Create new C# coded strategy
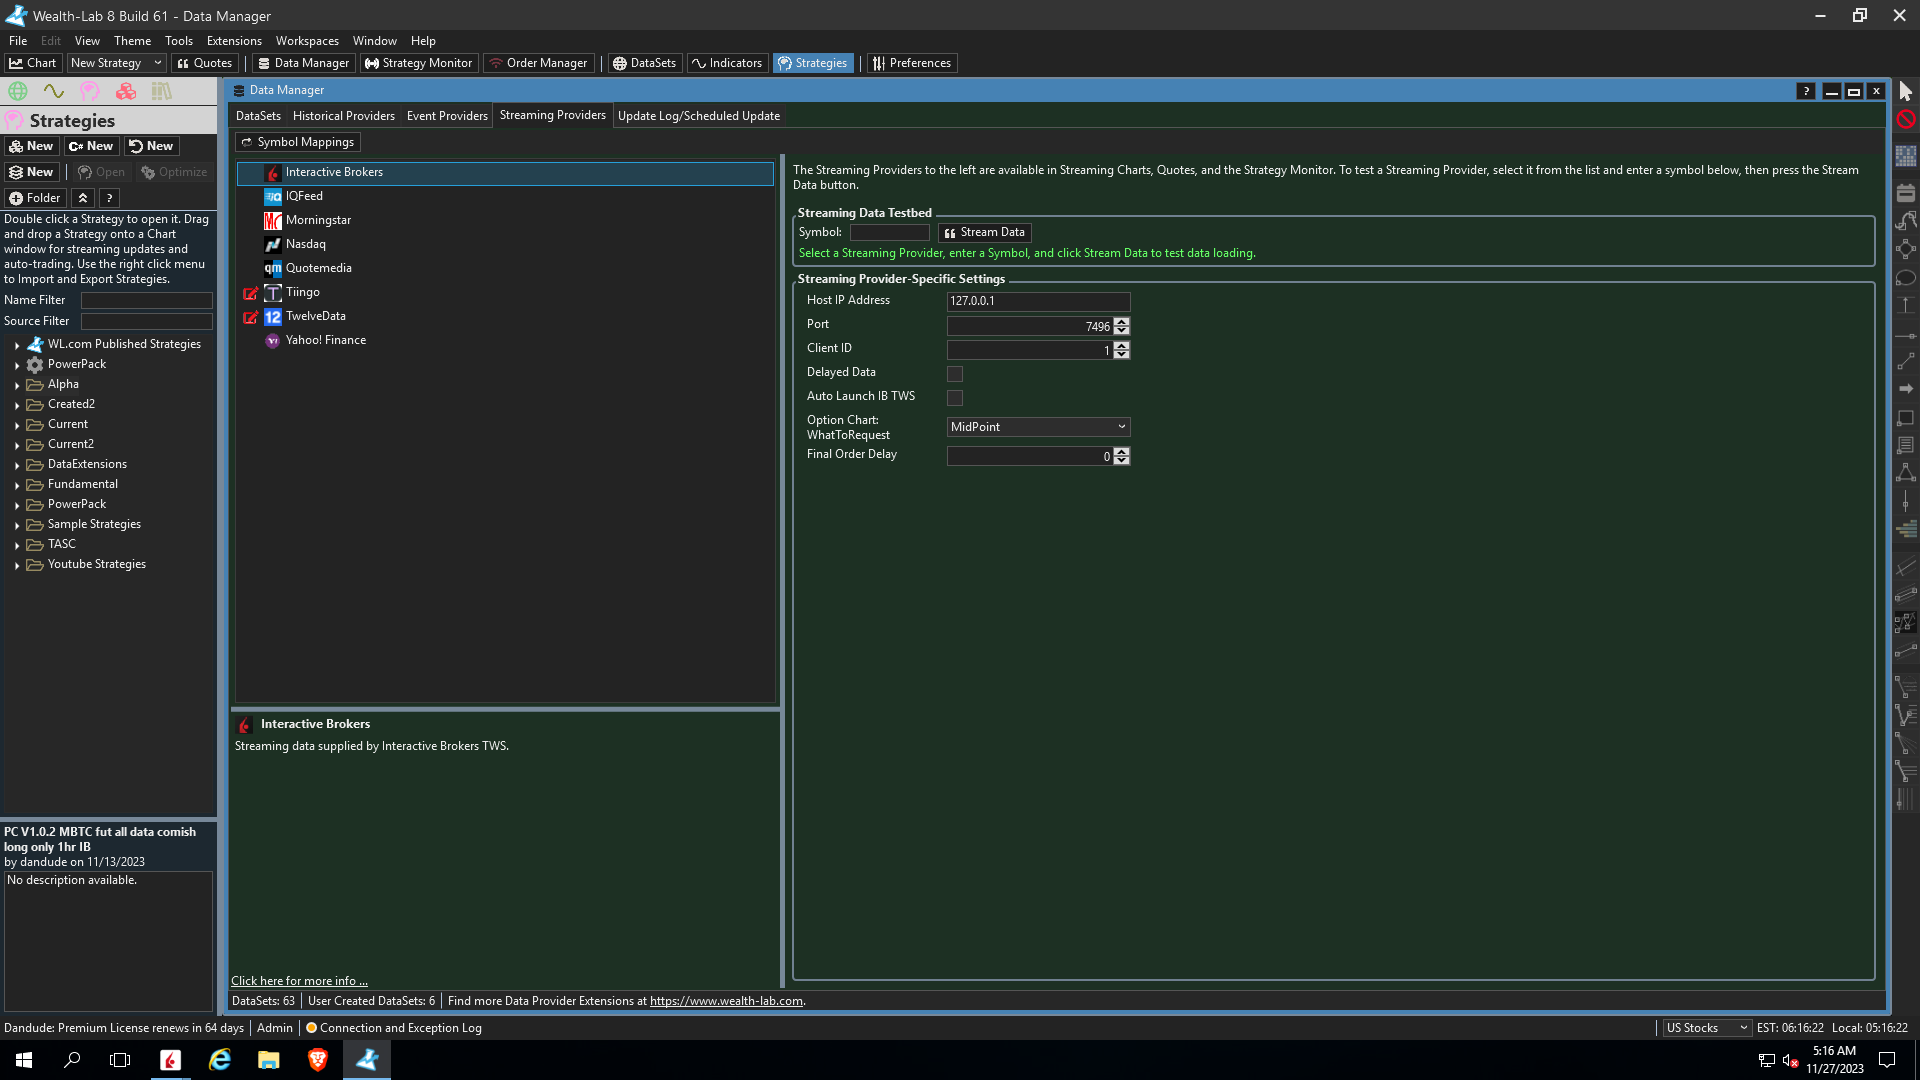 [x=91, y=146]
